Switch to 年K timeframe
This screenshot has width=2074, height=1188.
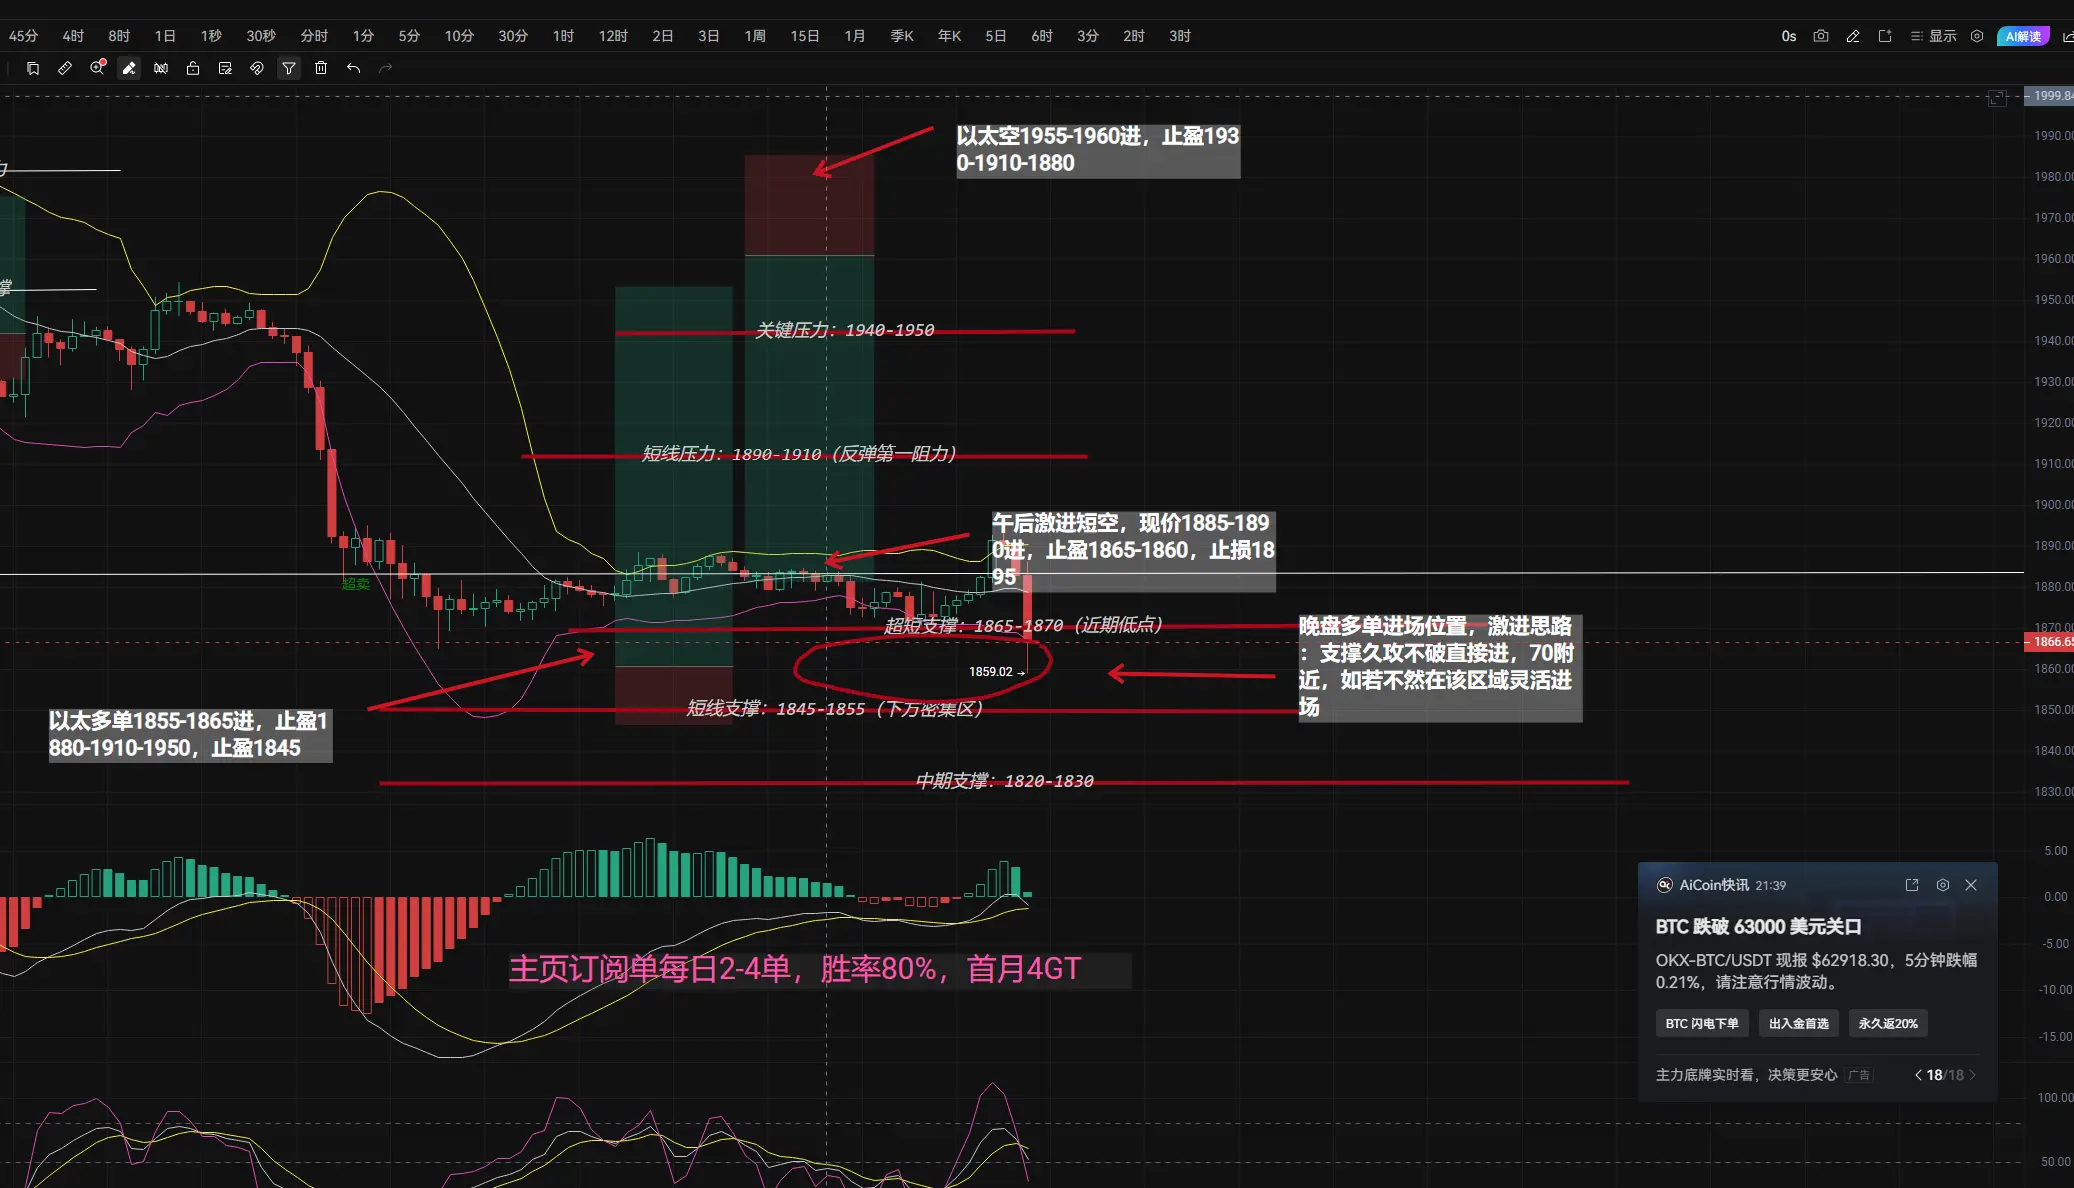click(949, 36)
